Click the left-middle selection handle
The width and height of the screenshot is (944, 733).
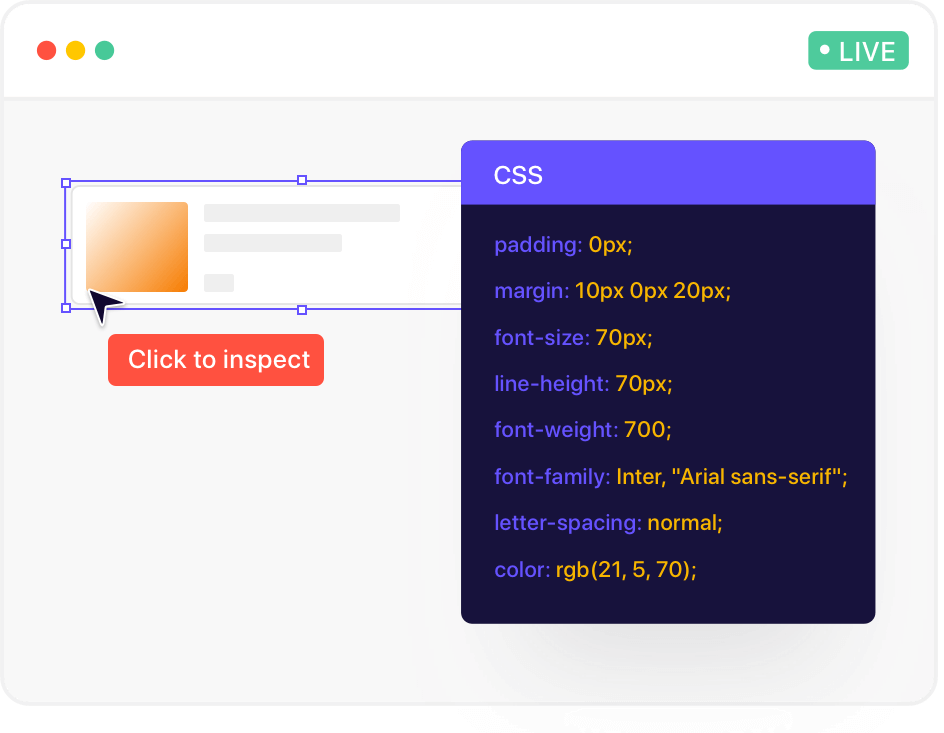66,244
